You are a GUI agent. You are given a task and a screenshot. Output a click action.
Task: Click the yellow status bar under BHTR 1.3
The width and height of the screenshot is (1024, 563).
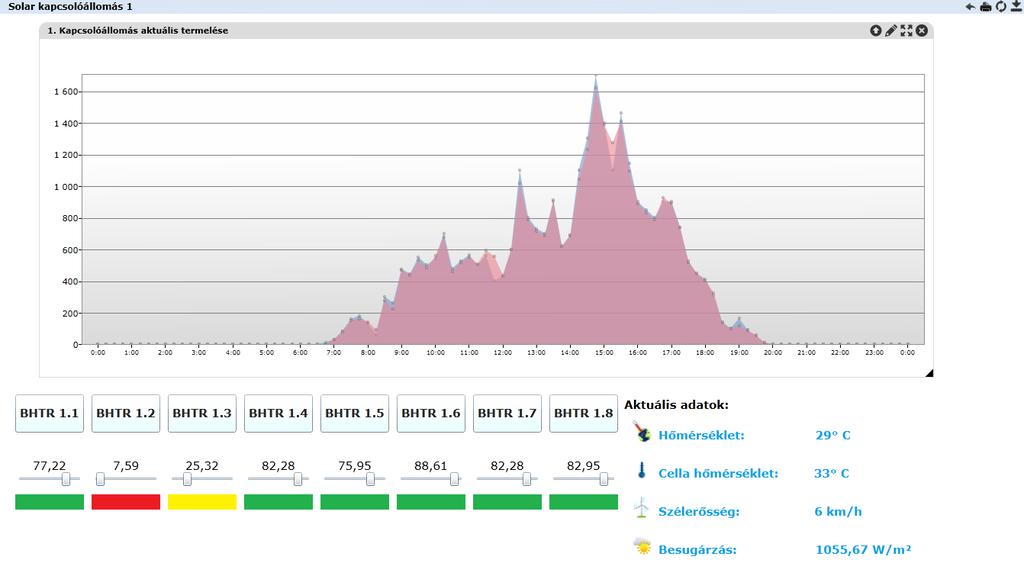pos(202,502)
